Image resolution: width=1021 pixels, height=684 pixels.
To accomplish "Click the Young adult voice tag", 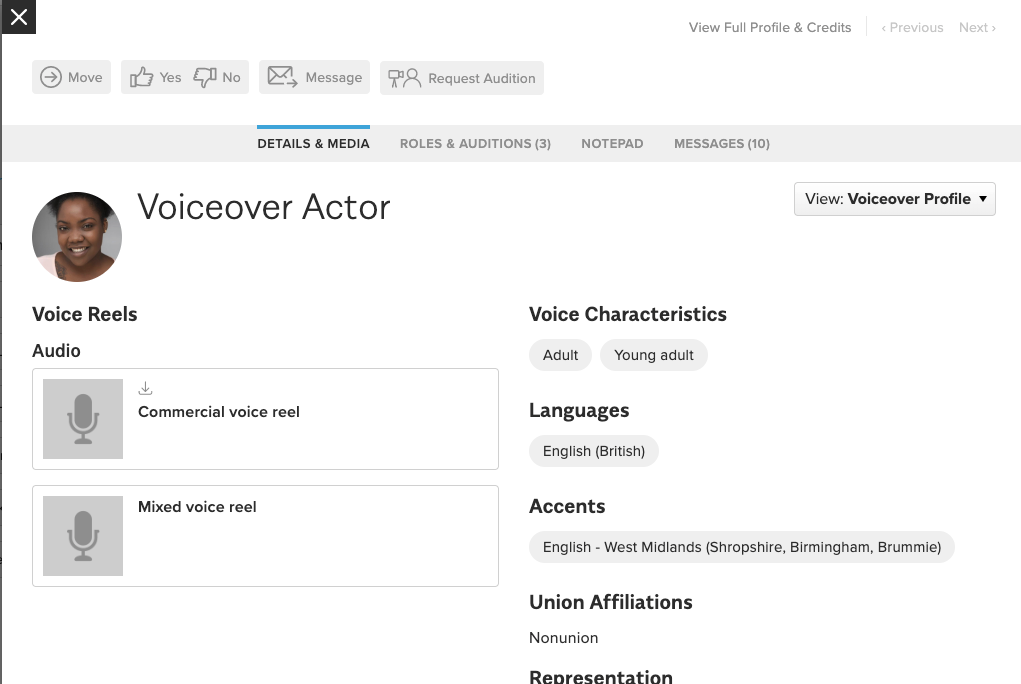I will pyautogui.click(x=653, y=355).
